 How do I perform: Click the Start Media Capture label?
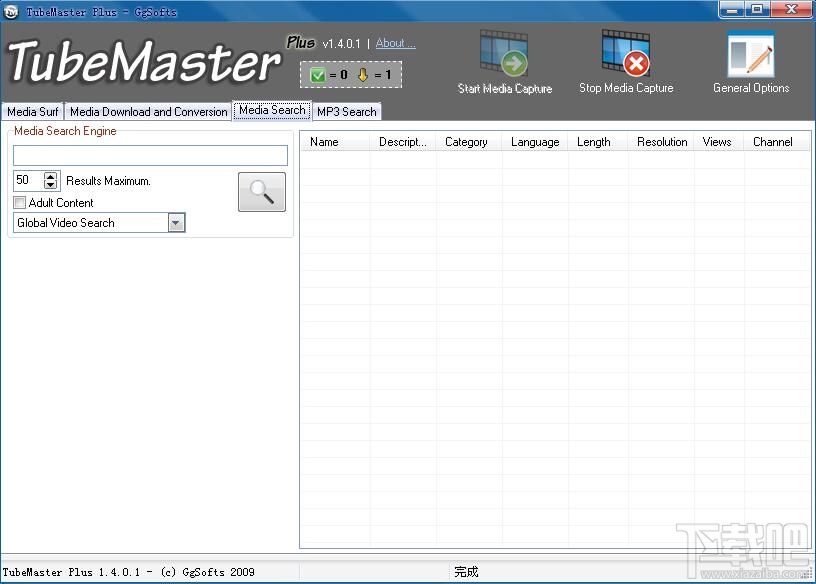(x=505, y=88)
